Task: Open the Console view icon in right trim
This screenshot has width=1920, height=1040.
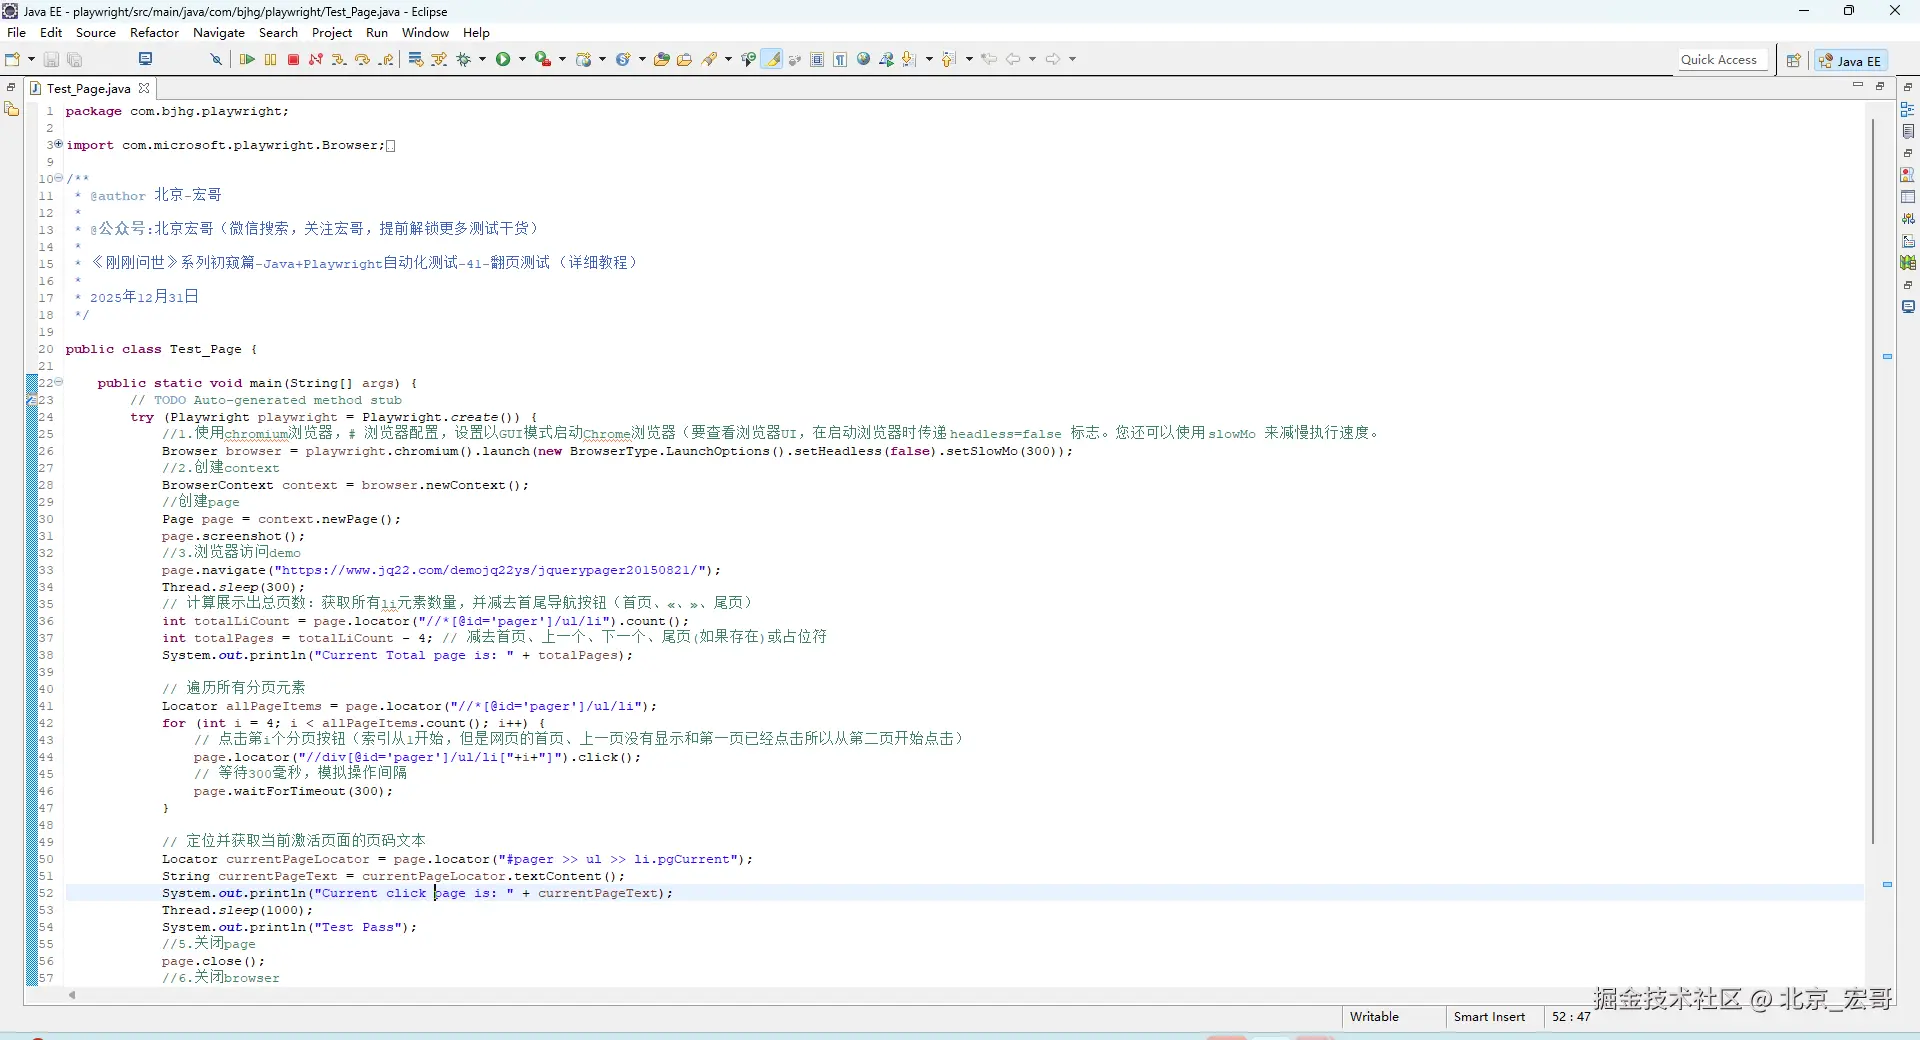Action: pyautogui.click(x=1908, y=307)
